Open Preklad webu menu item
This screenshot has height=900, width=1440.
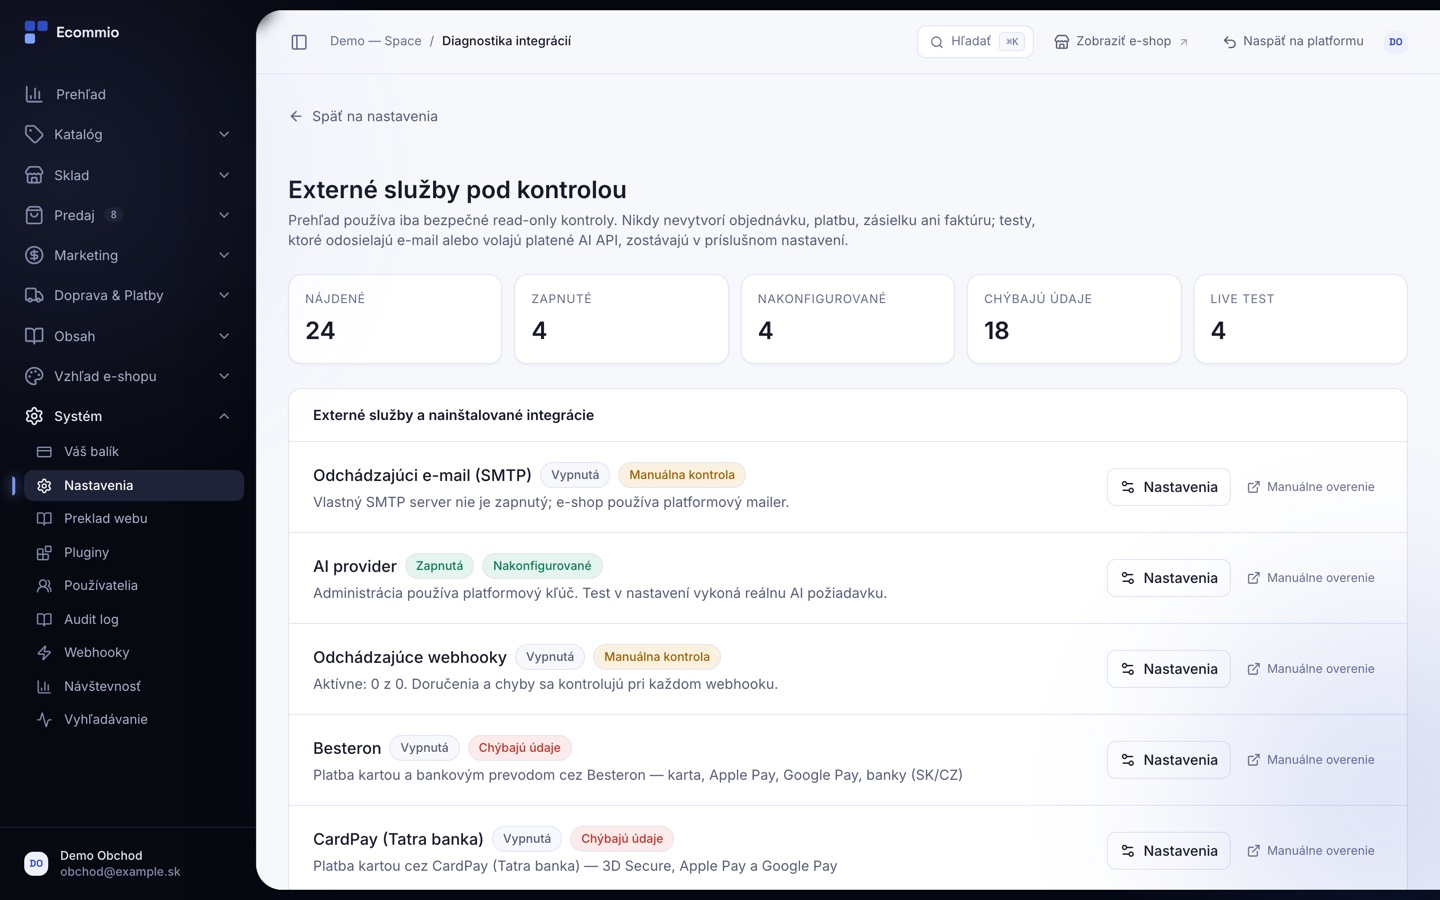pyautogui.click(x=134, y=518)
